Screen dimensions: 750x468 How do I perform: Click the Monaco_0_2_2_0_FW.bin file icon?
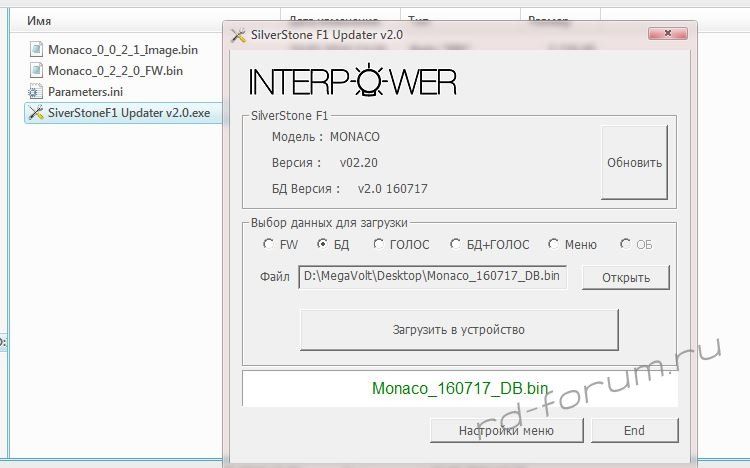[x=37, y=70]
